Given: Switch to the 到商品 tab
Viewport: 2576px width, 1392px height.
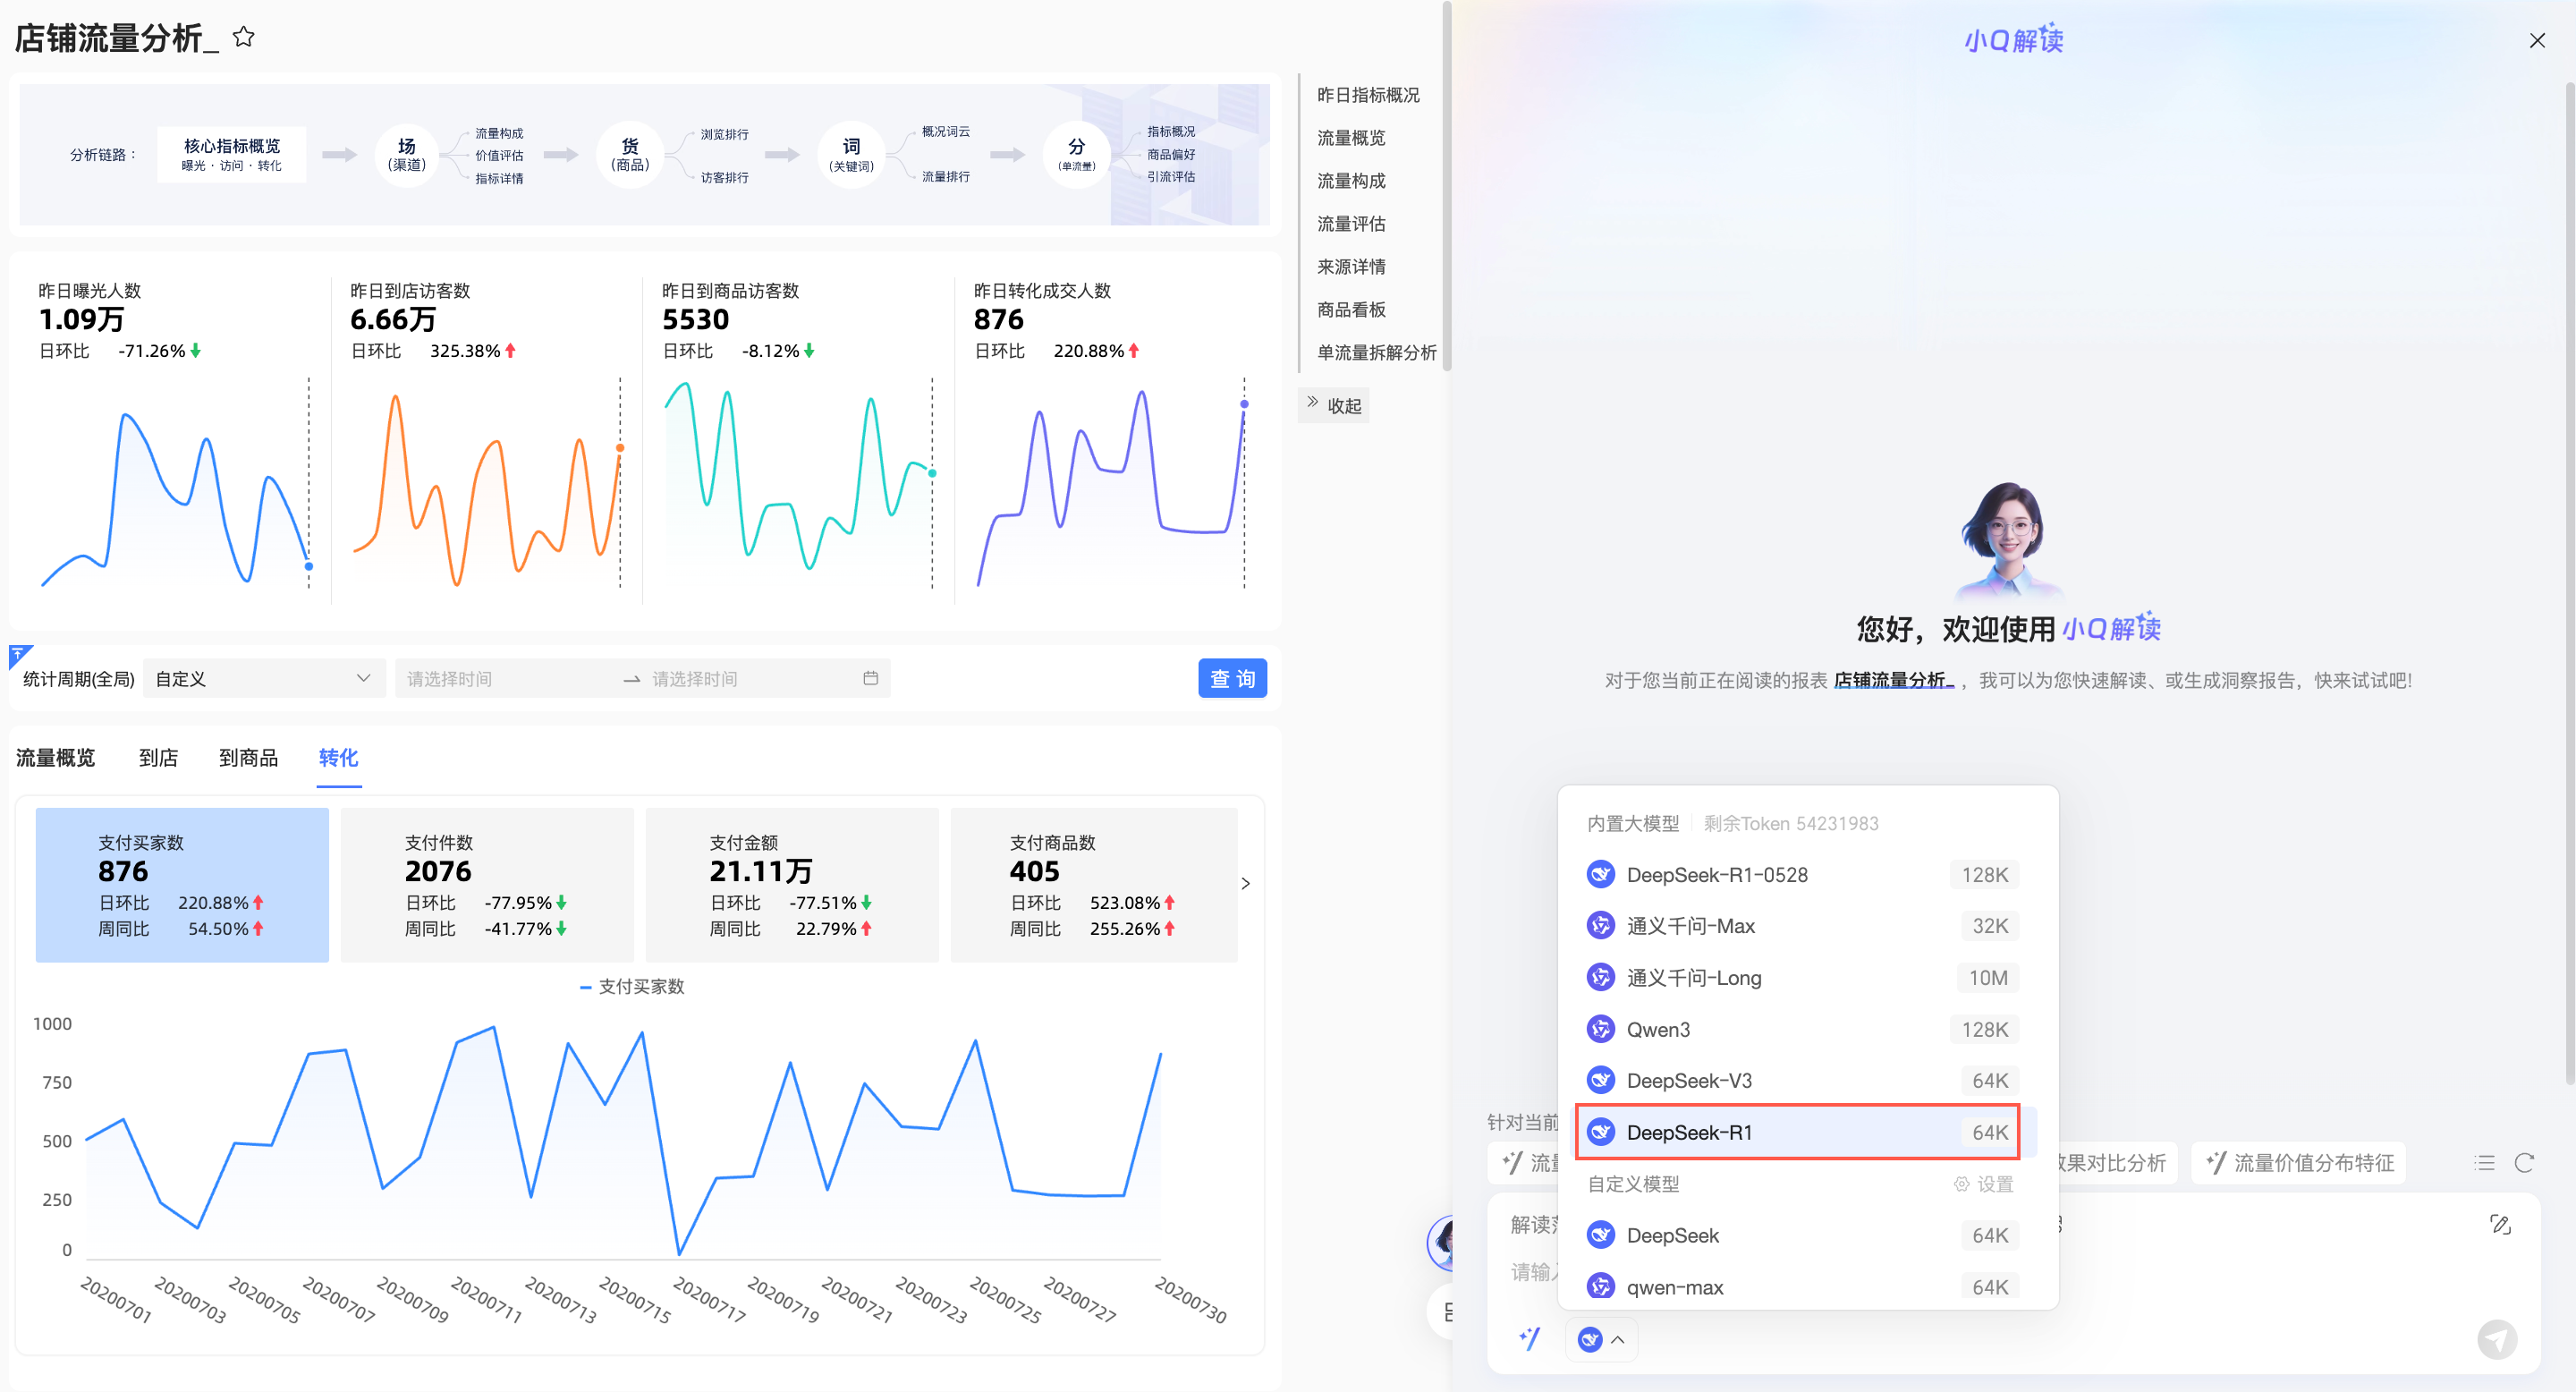Looking at the screenshot, I should pyautogui.click(x=248, y=757).
